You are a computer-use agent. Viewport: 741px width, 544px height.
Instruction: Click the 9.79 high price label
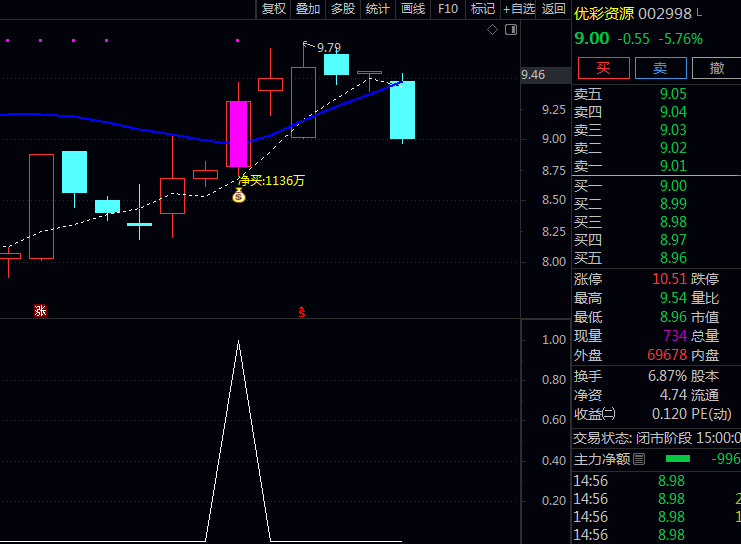(328, 48)
